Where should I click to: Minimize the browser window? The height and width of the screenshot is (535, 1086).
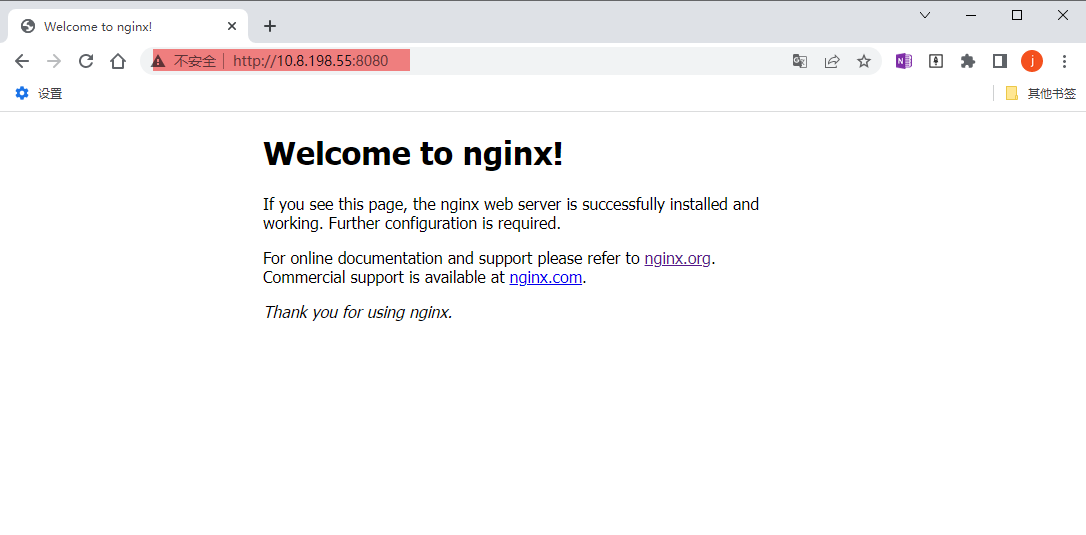click(x=971, y=15)
